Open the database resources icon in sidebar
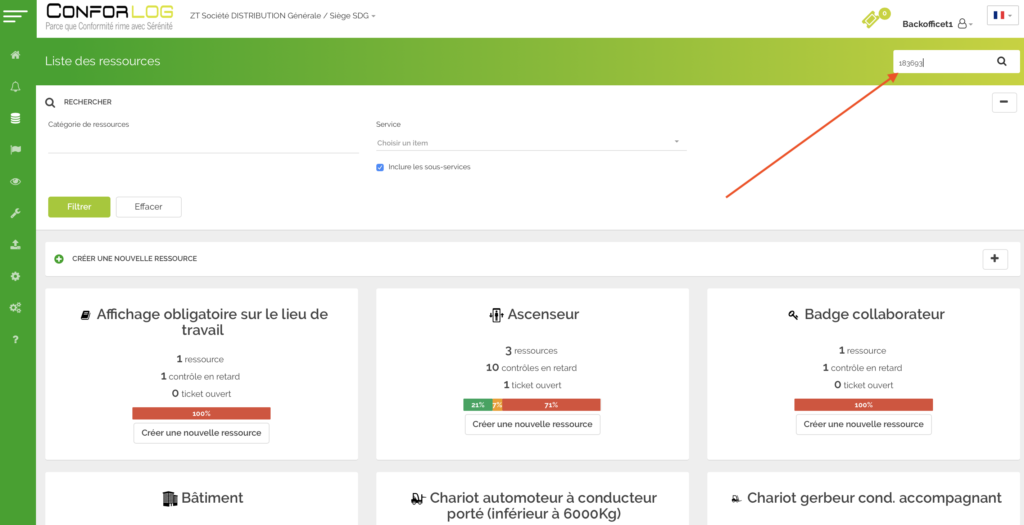This screenshot has height=525, width=1024. click(15, 118)
